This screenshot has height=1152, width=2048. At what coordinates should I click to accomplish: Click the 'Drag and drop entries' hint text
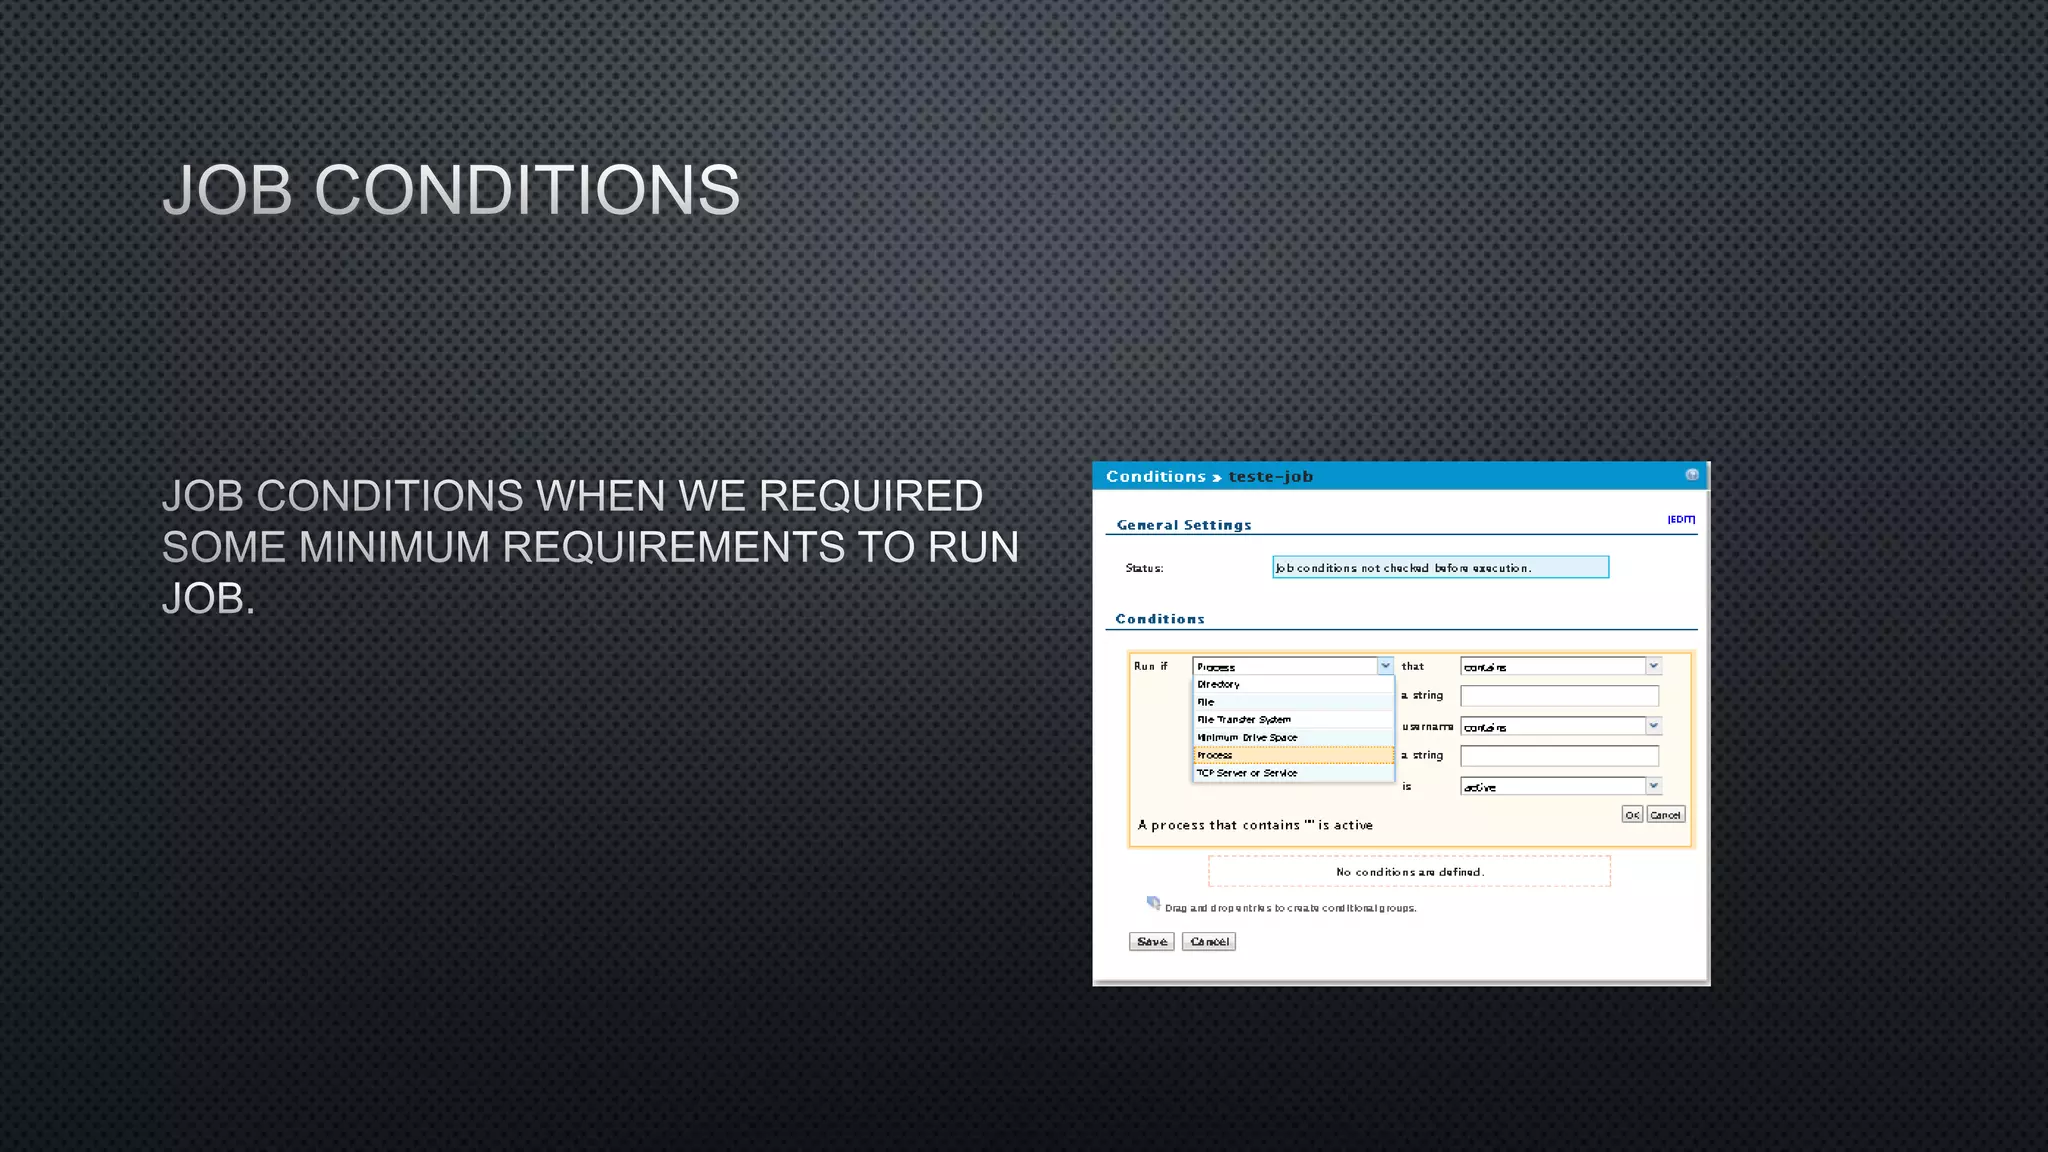1290,908
